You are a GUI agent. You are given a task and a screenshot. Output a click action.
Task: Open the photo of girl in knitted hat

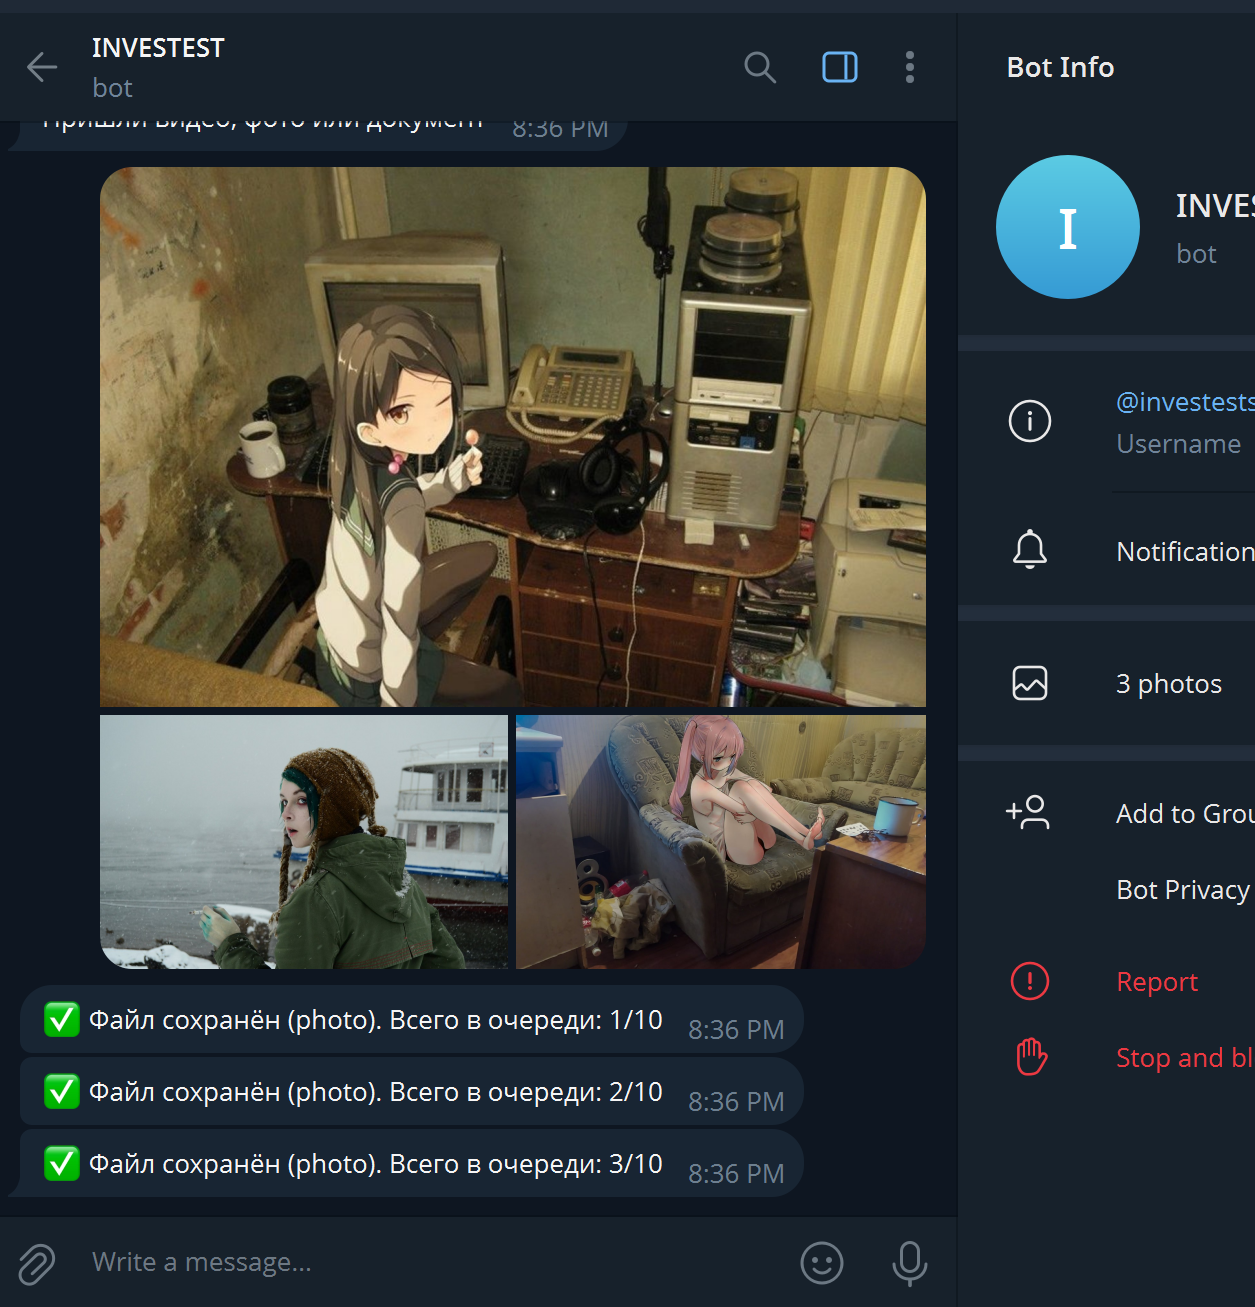tap(304, 841)
